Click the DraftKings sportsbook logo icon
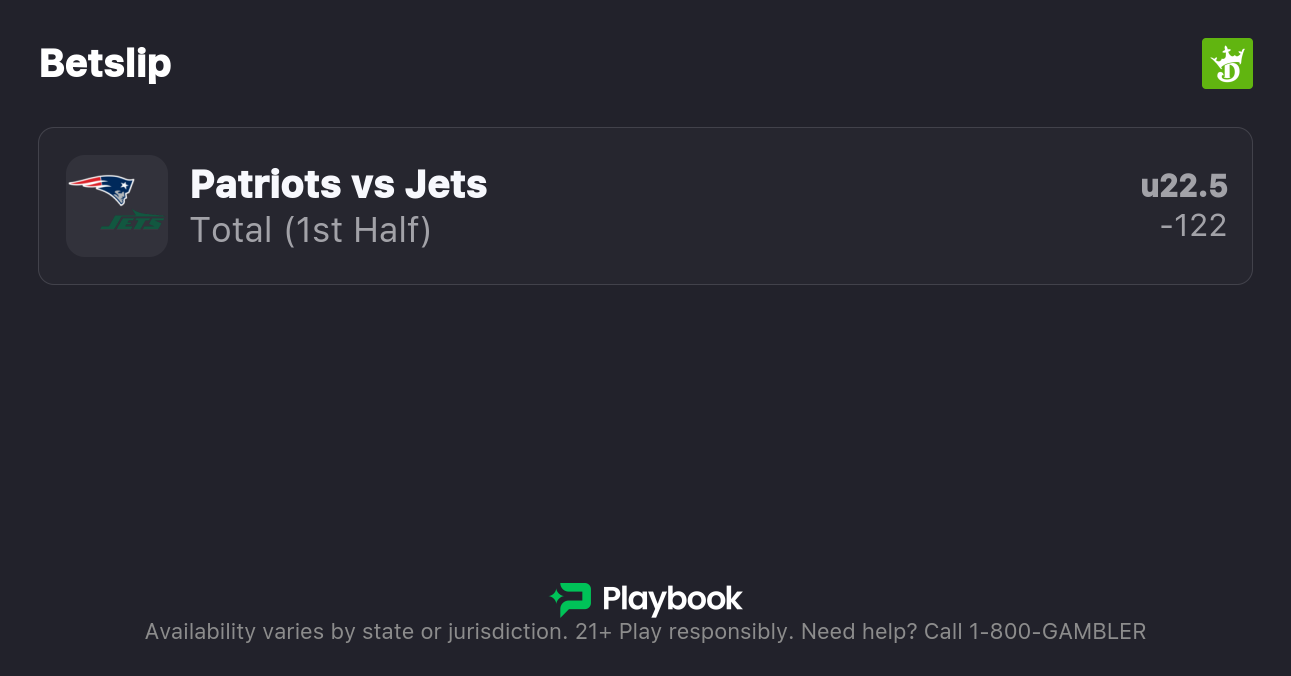The image size is (1291, 676). pos(1227,64)
